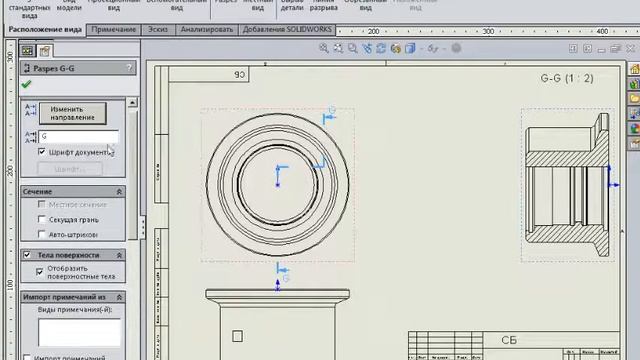
Task: Click the Изменить направление button
Action: (73, 113)
